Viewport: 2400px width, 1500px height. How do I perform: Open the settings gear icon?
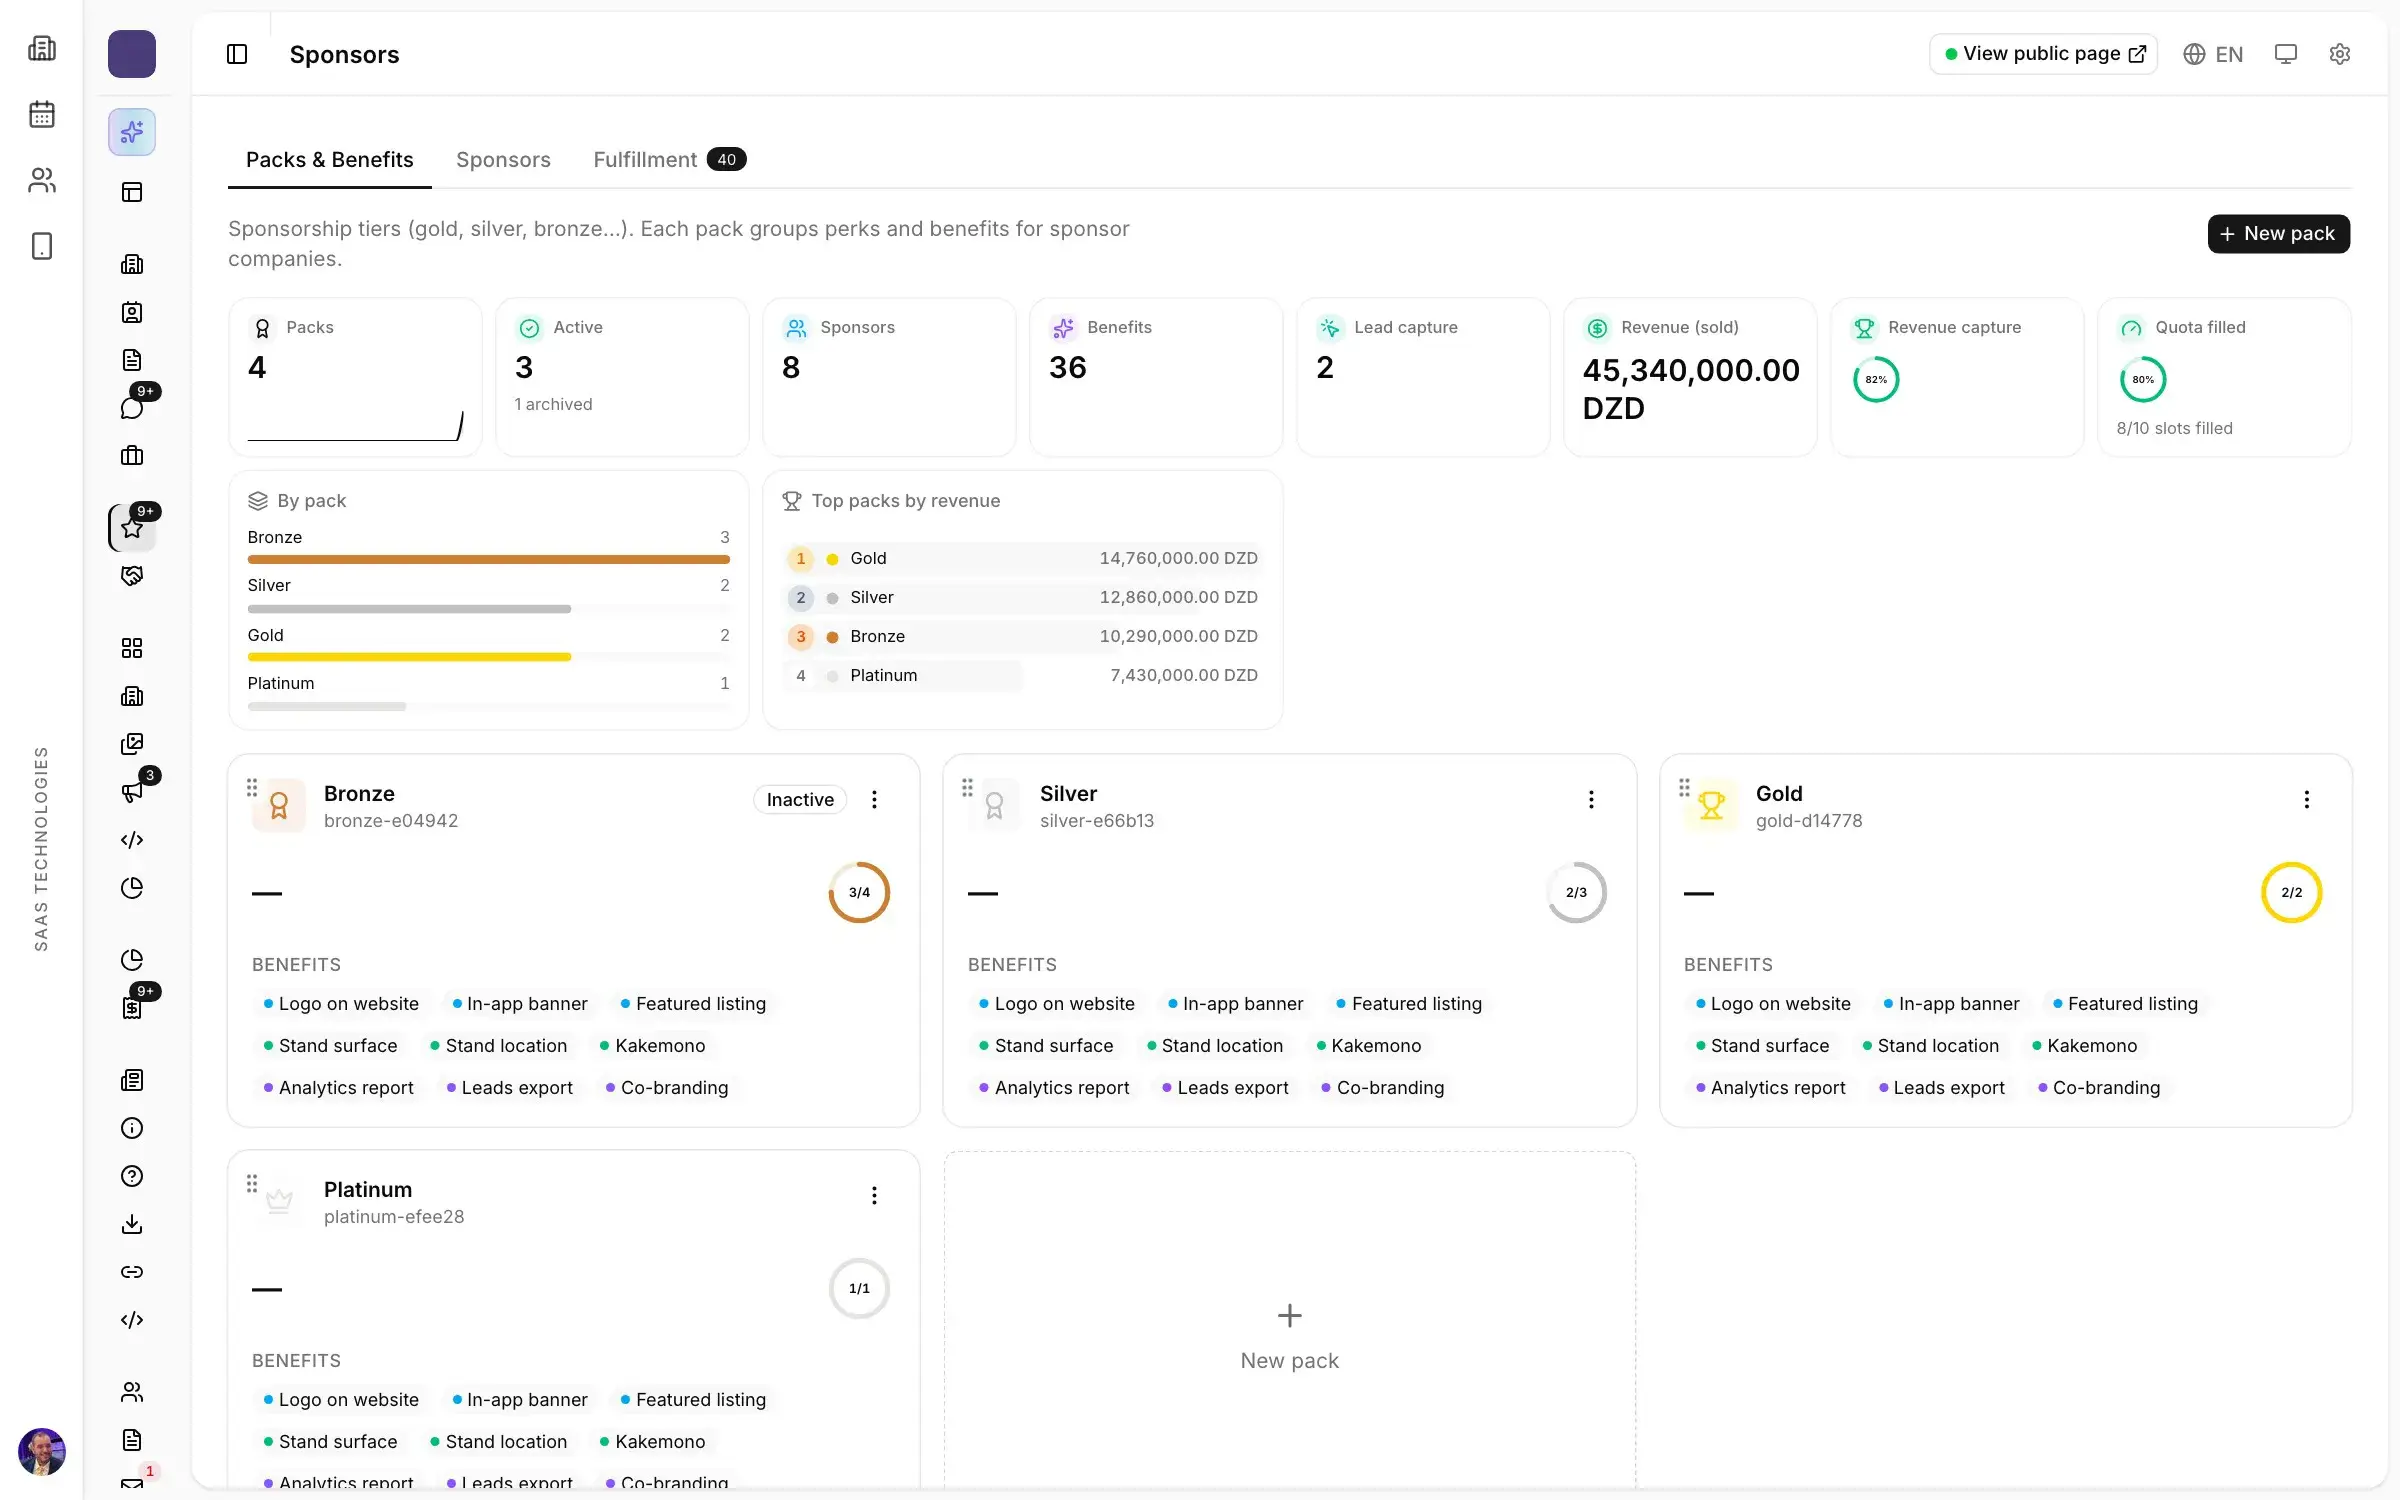pyautogui.click(x=2340, y=54)
